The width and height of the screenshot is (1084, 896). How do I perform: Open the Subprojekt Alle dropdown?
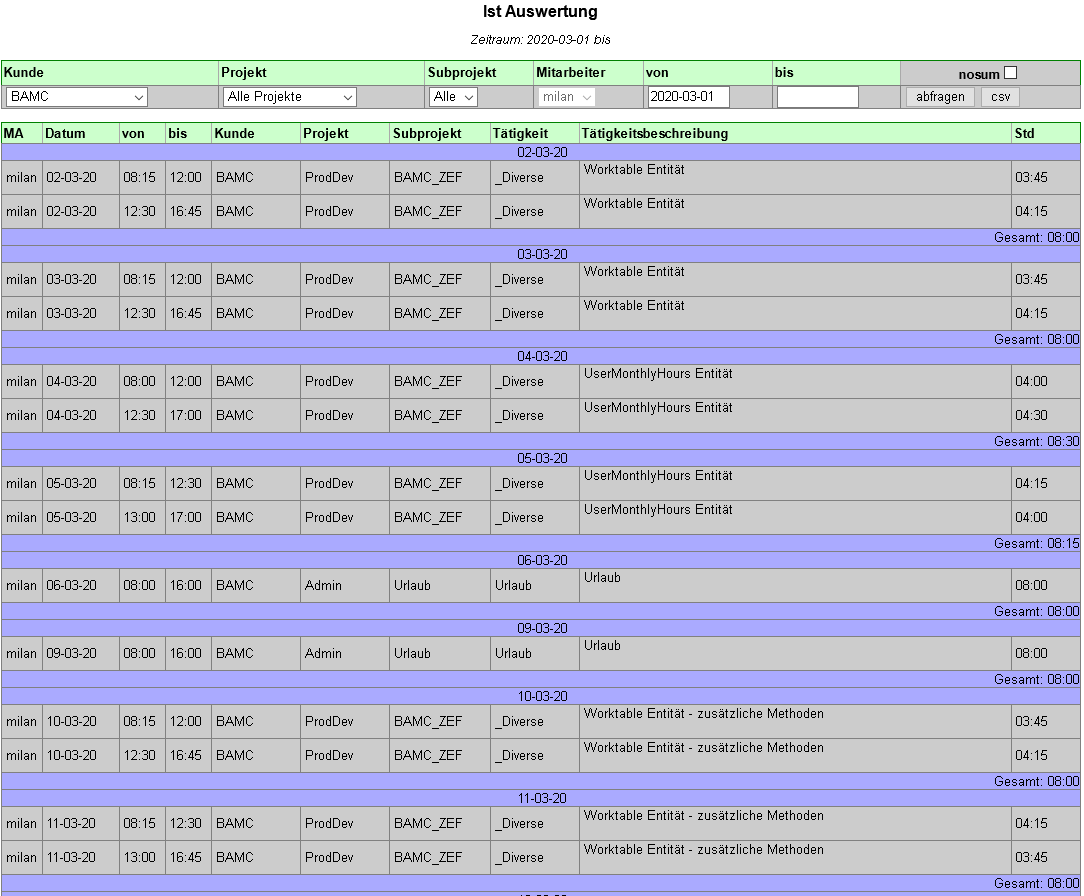point(453,97)
